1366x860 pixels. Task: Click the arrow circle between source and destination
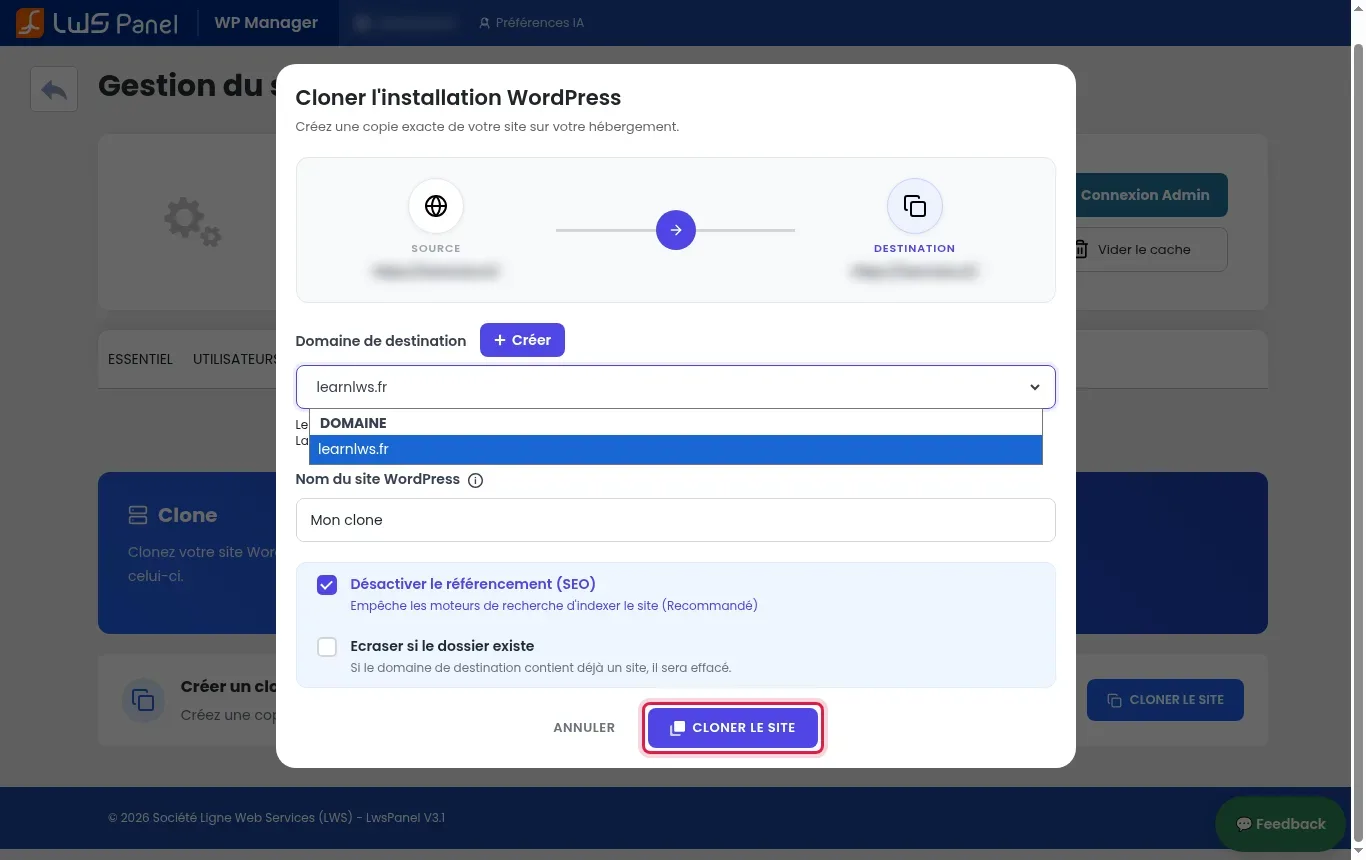point(676,230)
